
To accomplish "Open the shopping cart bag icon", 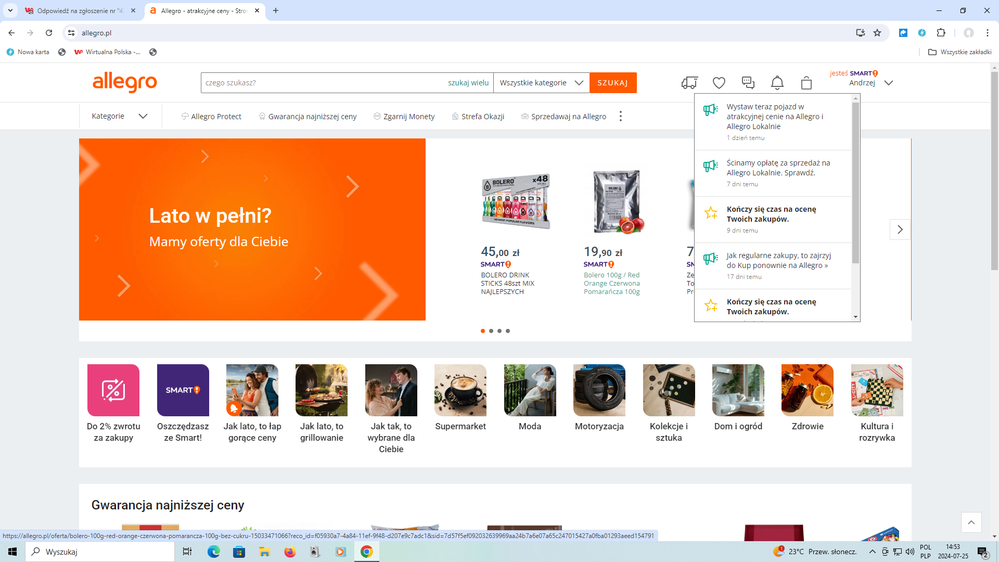I will pyautogui.click(x=807, y=83).
